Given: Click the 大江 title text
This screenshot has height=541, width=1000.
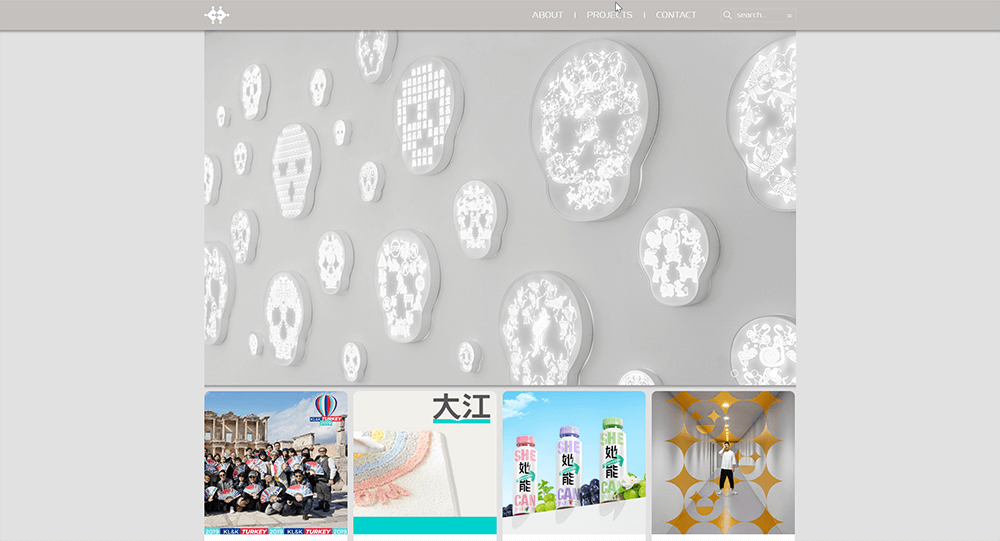Looking at the screenshot, I should tap(461, 407).
